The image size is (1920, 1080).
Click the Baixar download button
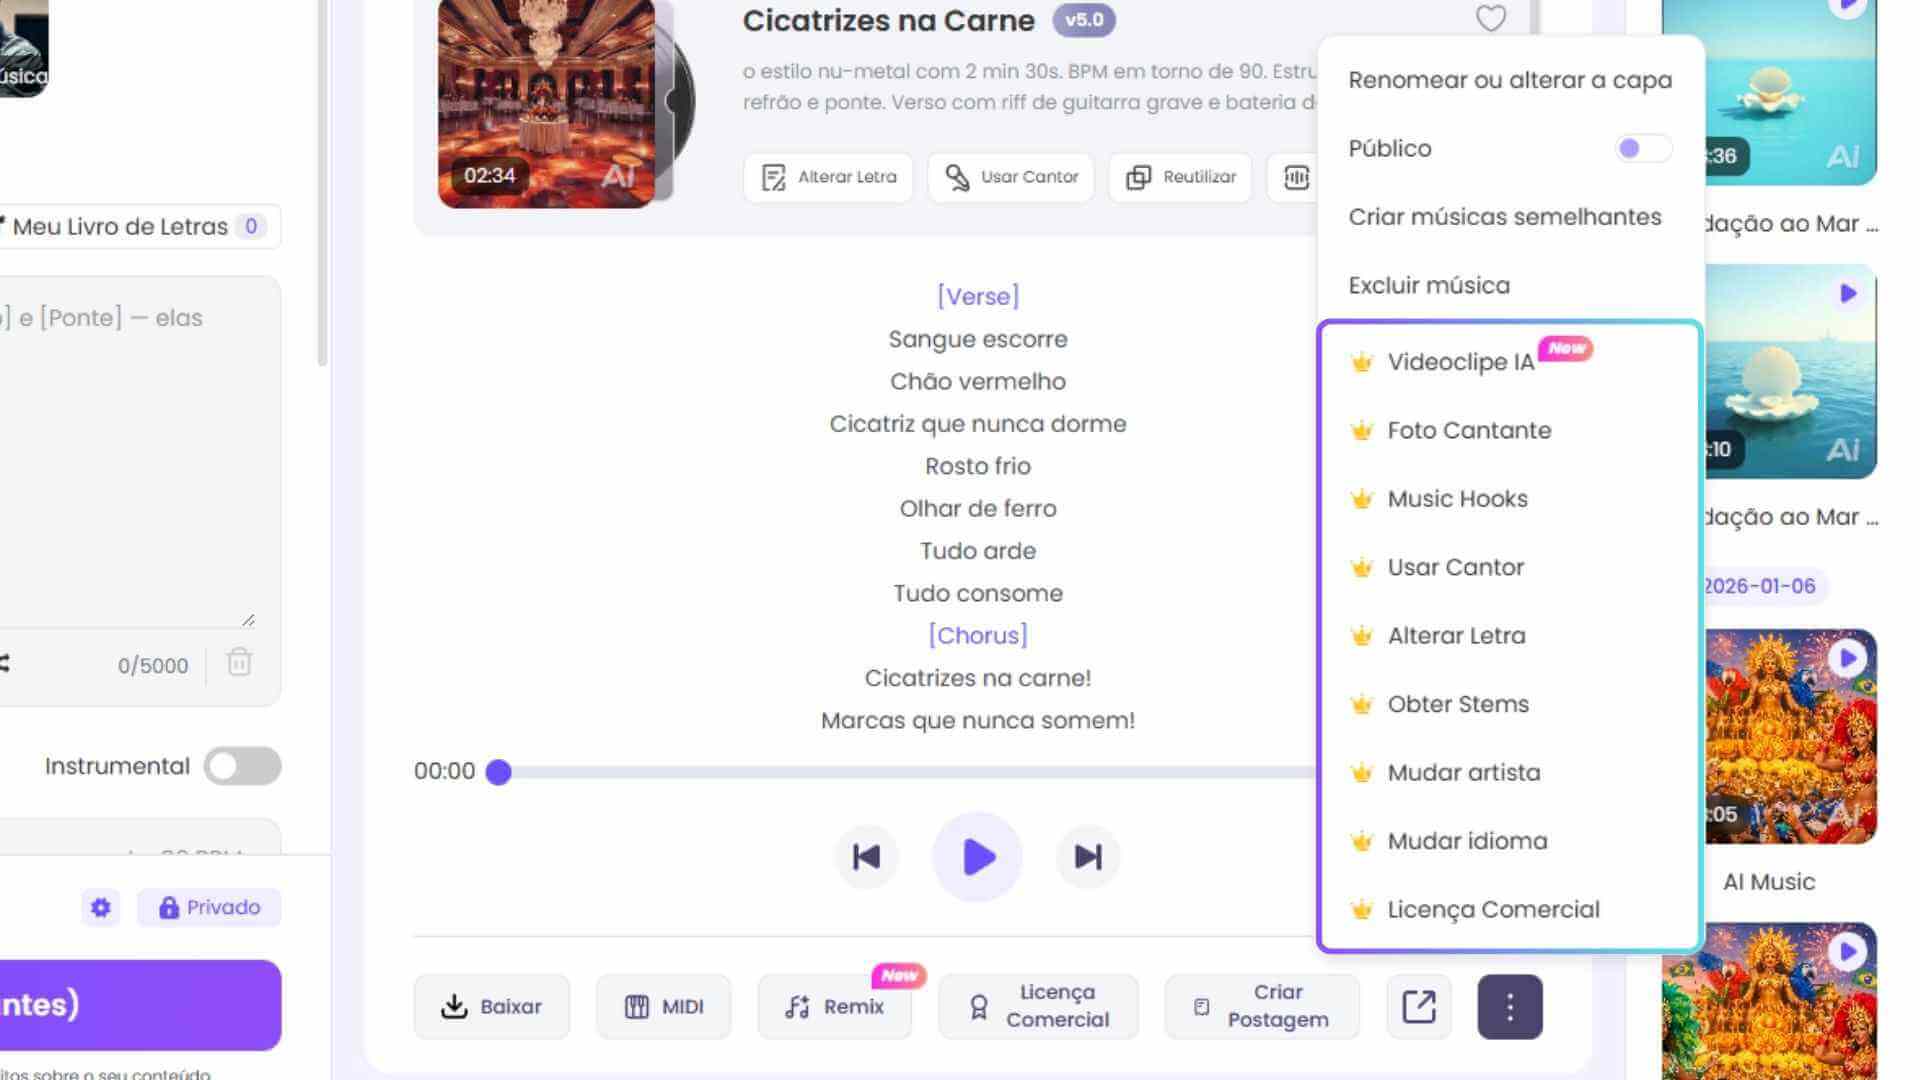[x=491, y=1007]
